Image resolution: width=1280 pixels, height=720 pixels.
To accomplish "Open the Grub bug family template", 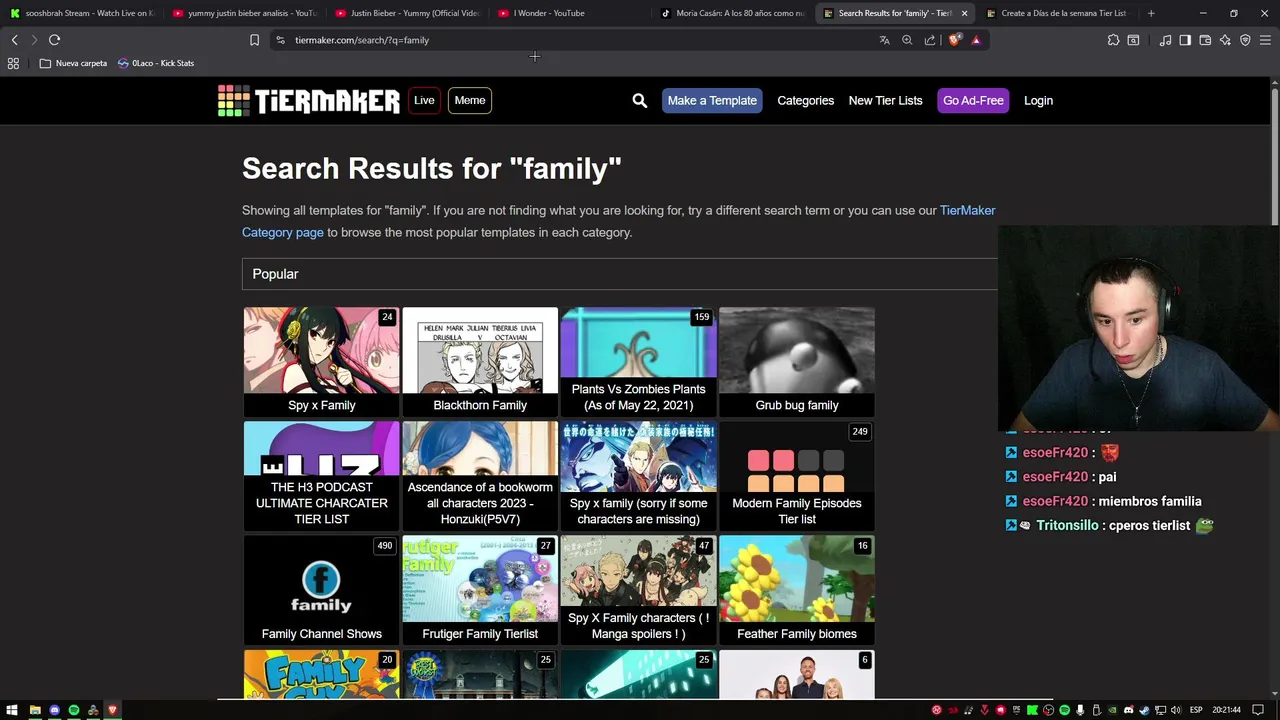I will coord(797,362).
